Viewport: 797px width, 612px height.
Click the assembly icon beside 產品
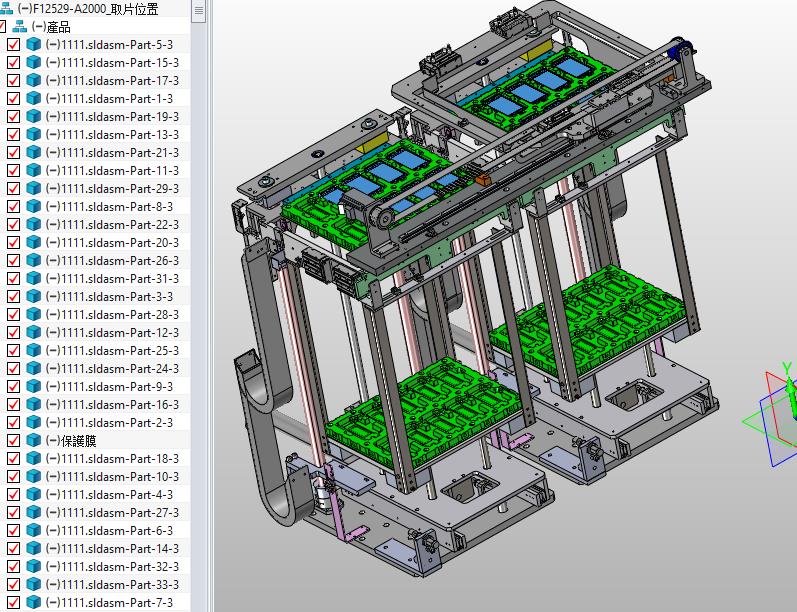pos(19,26)
